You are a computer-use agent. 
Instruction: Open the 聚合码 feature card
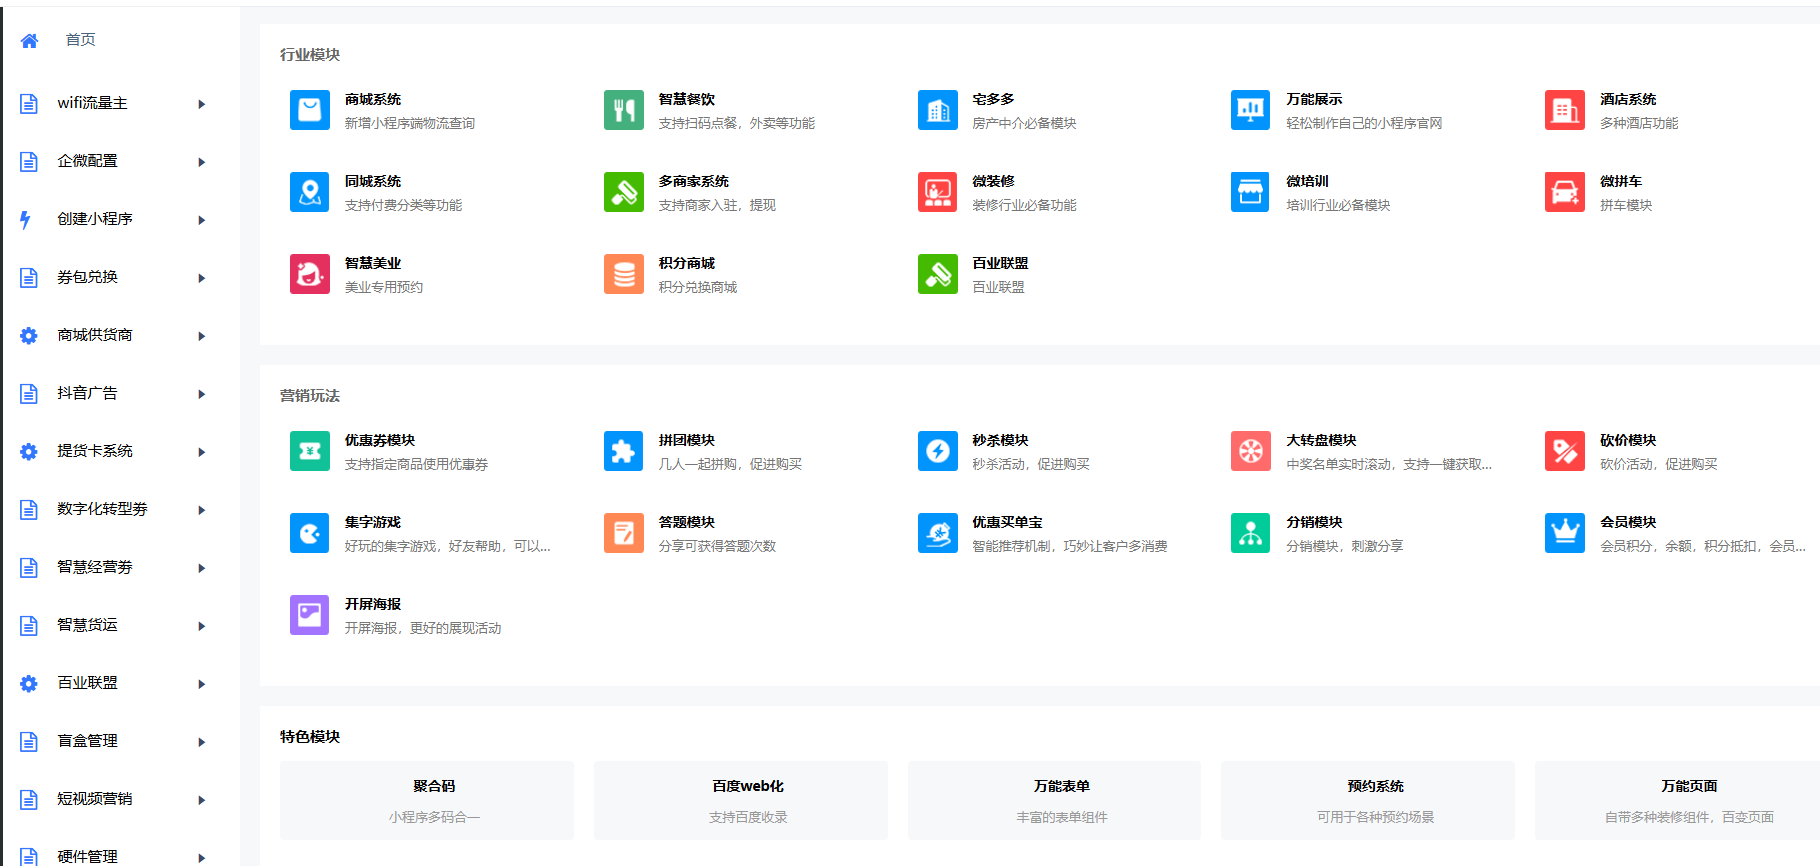coord(427,800)
